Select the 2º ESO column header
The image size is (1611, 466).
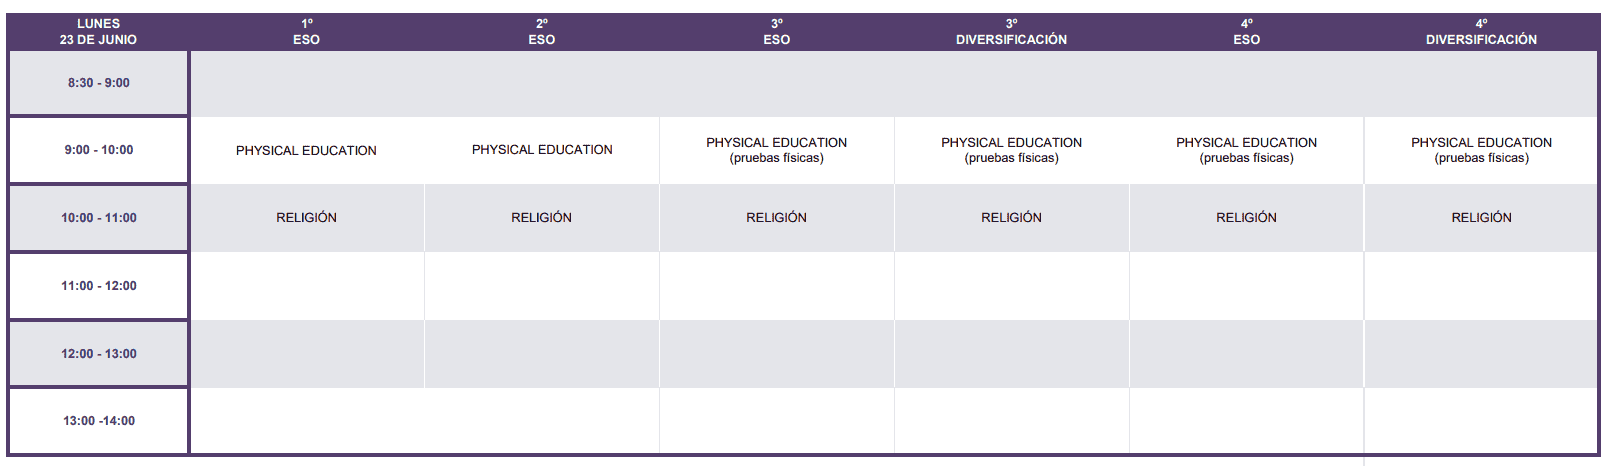coord(542,32)
